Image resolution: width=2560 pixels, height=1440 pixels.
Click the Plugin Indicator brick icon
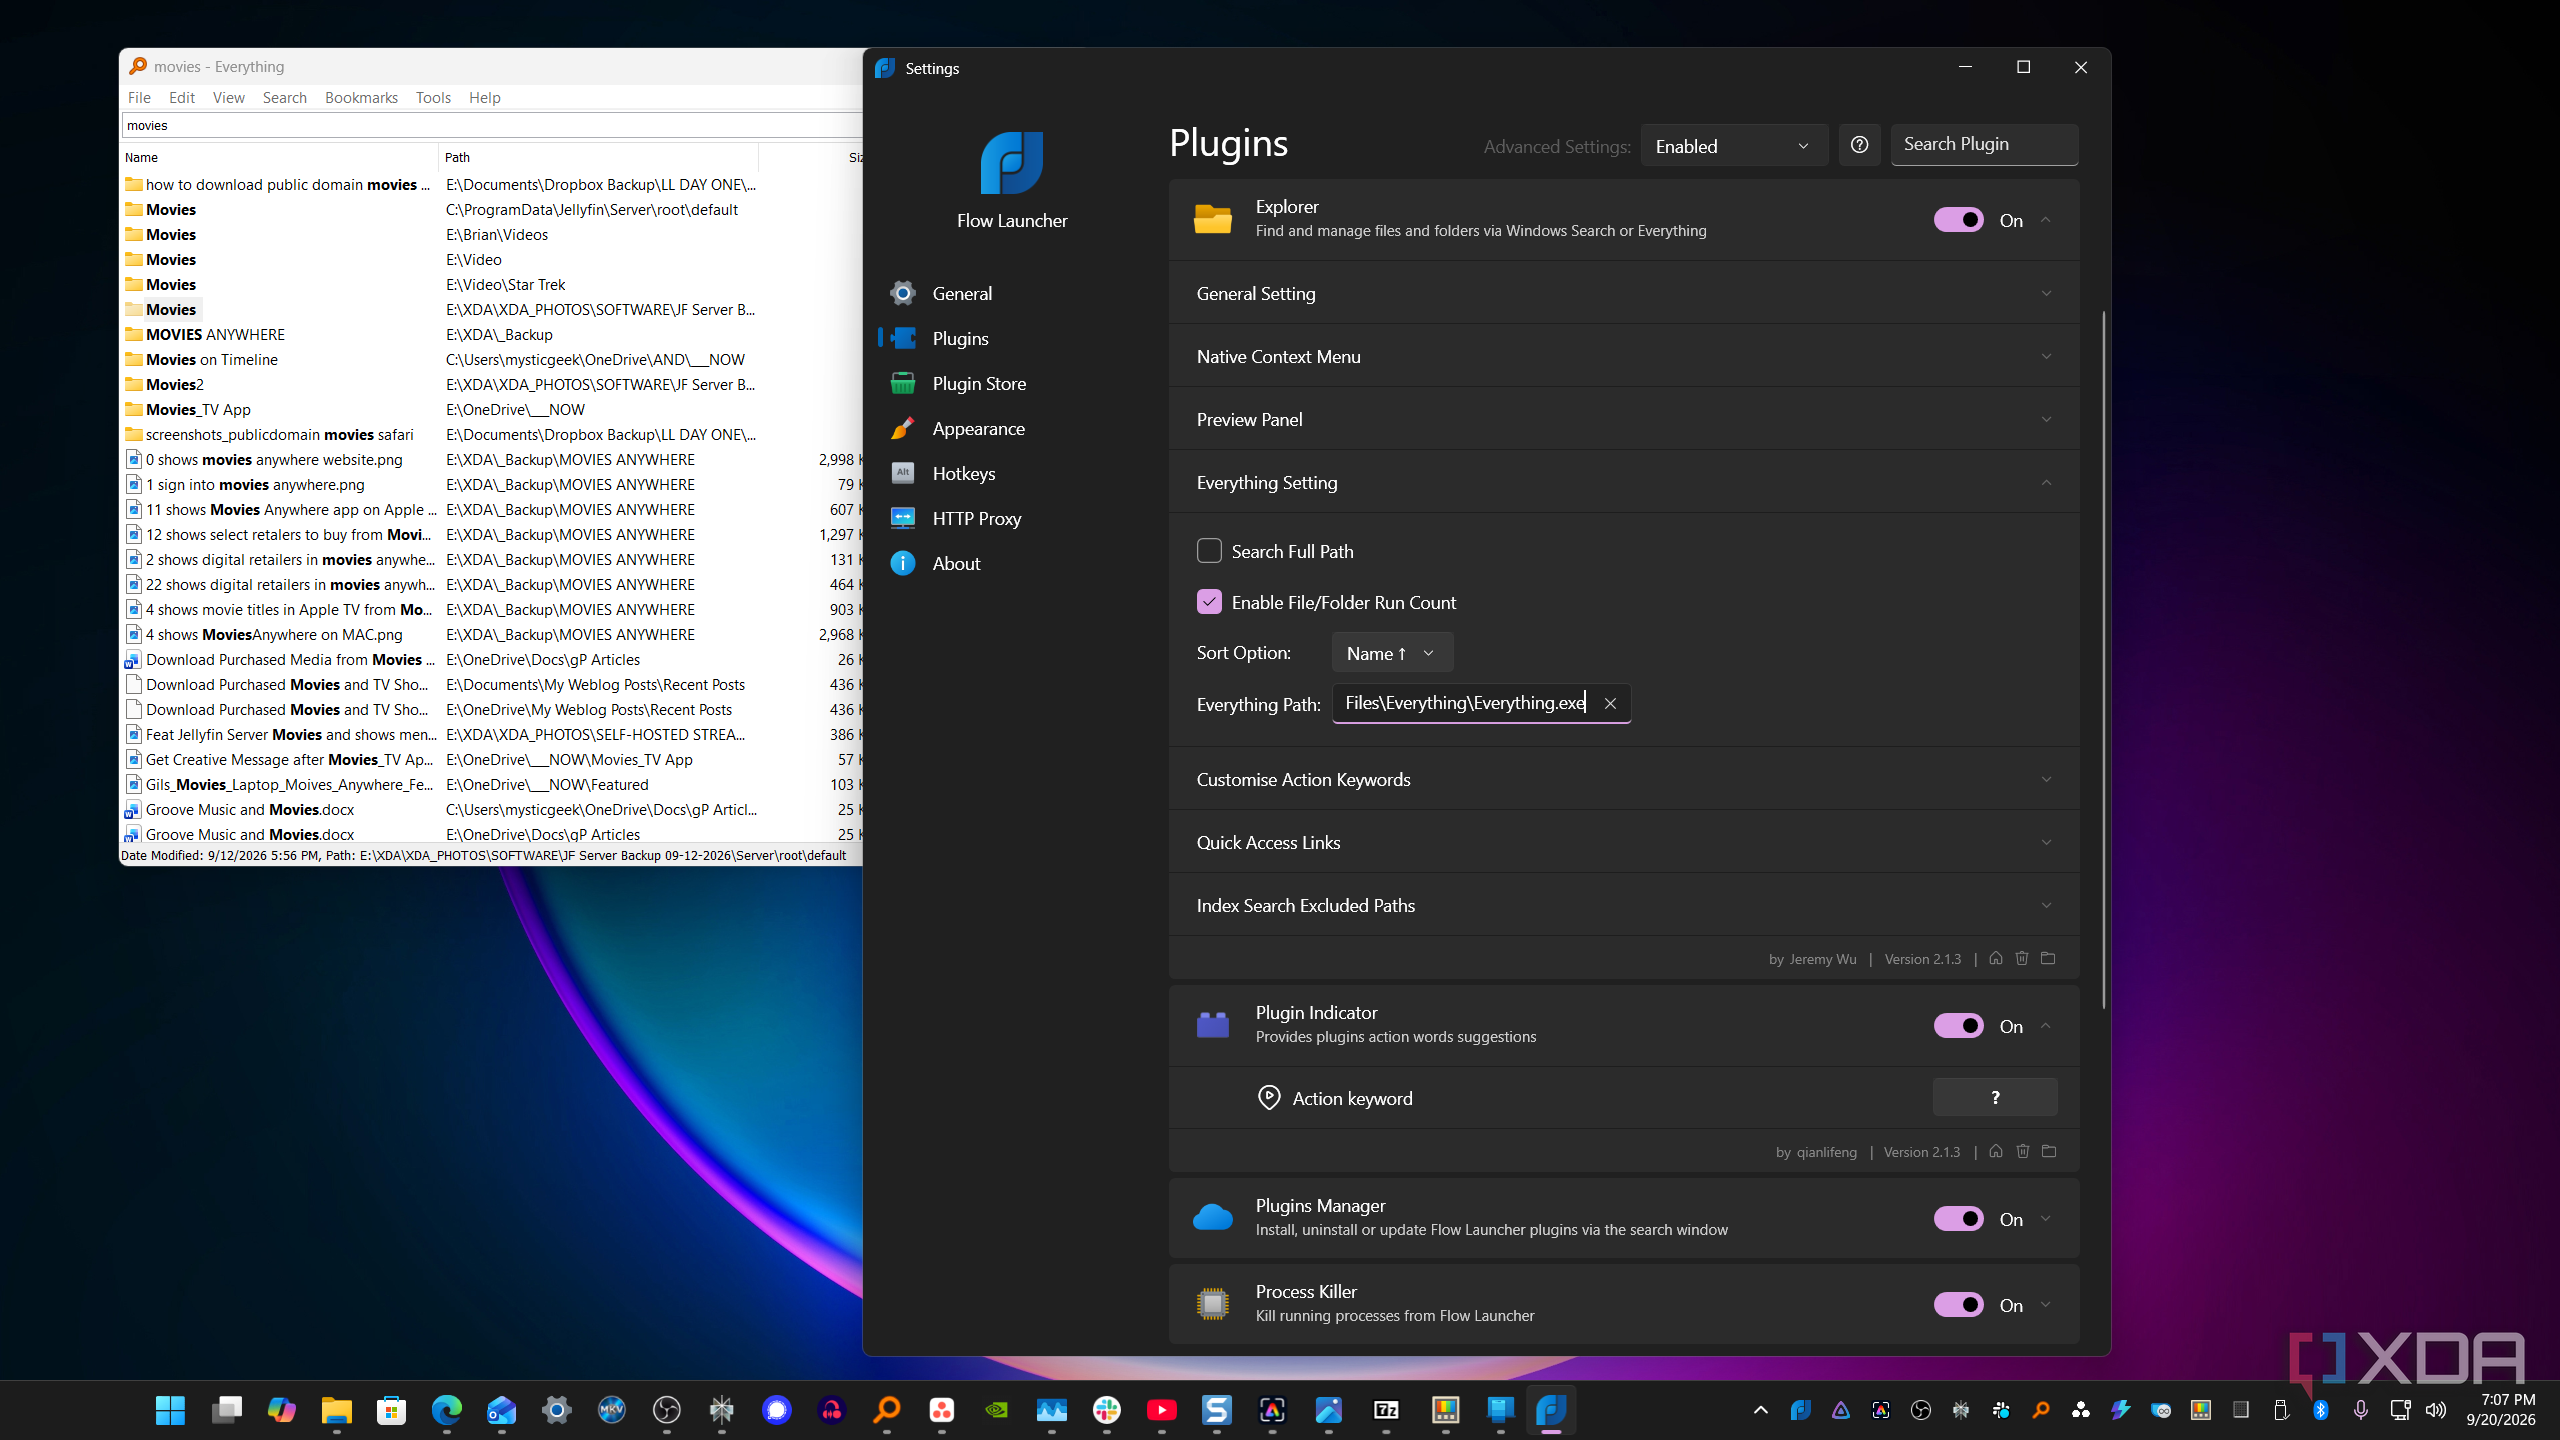pyautogui.click(x=1213, y=1025)
